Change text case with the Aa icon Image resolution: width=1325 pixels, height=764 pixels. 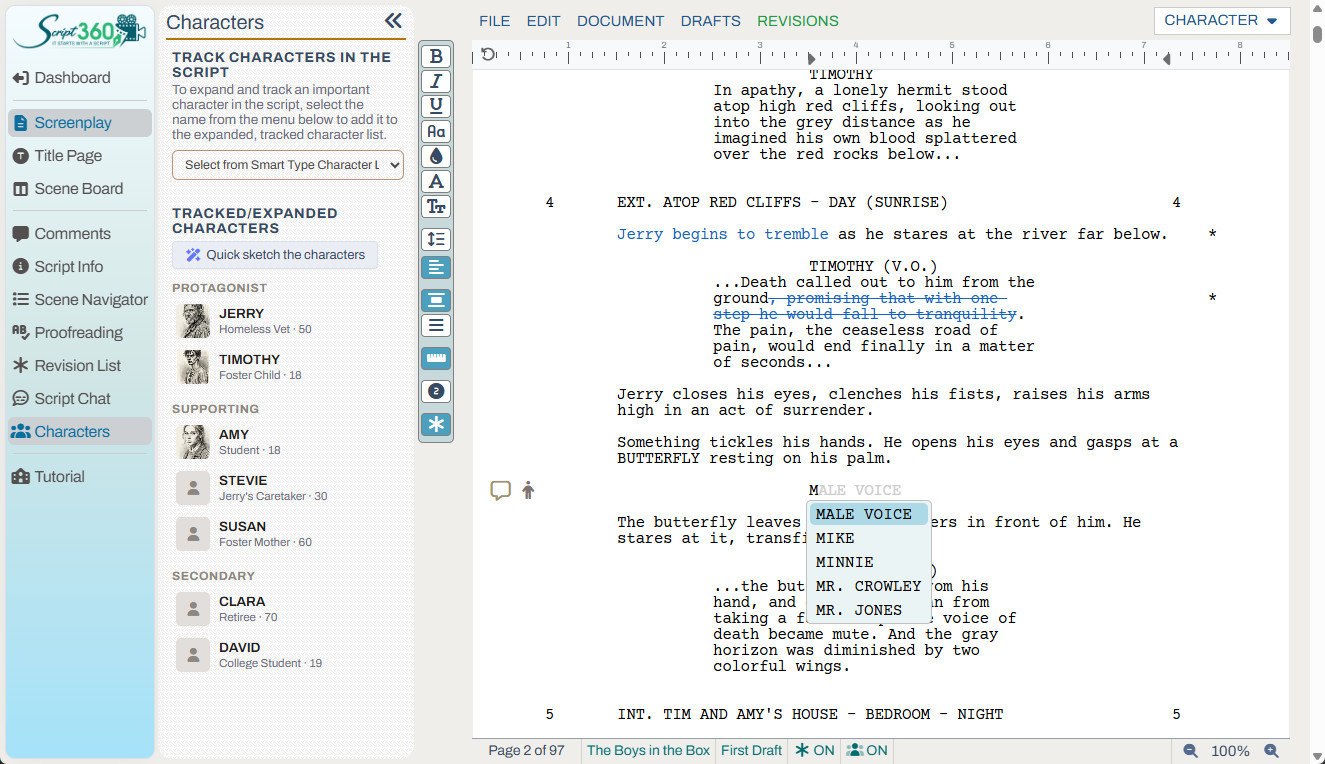pos(435,131)
